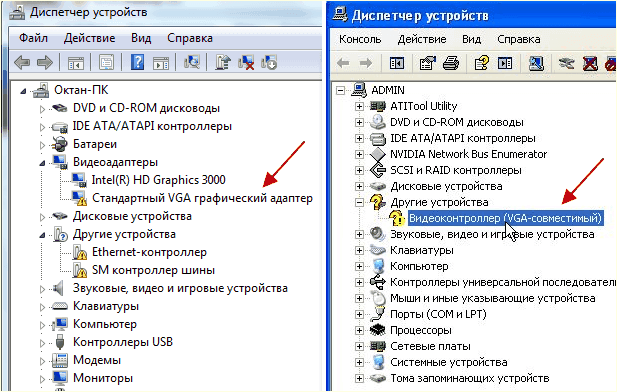Select Звуковые, видео и игровые устройства in left window
Image resolution: width=617 pixels, height=392 pixels.
[180, 288]
